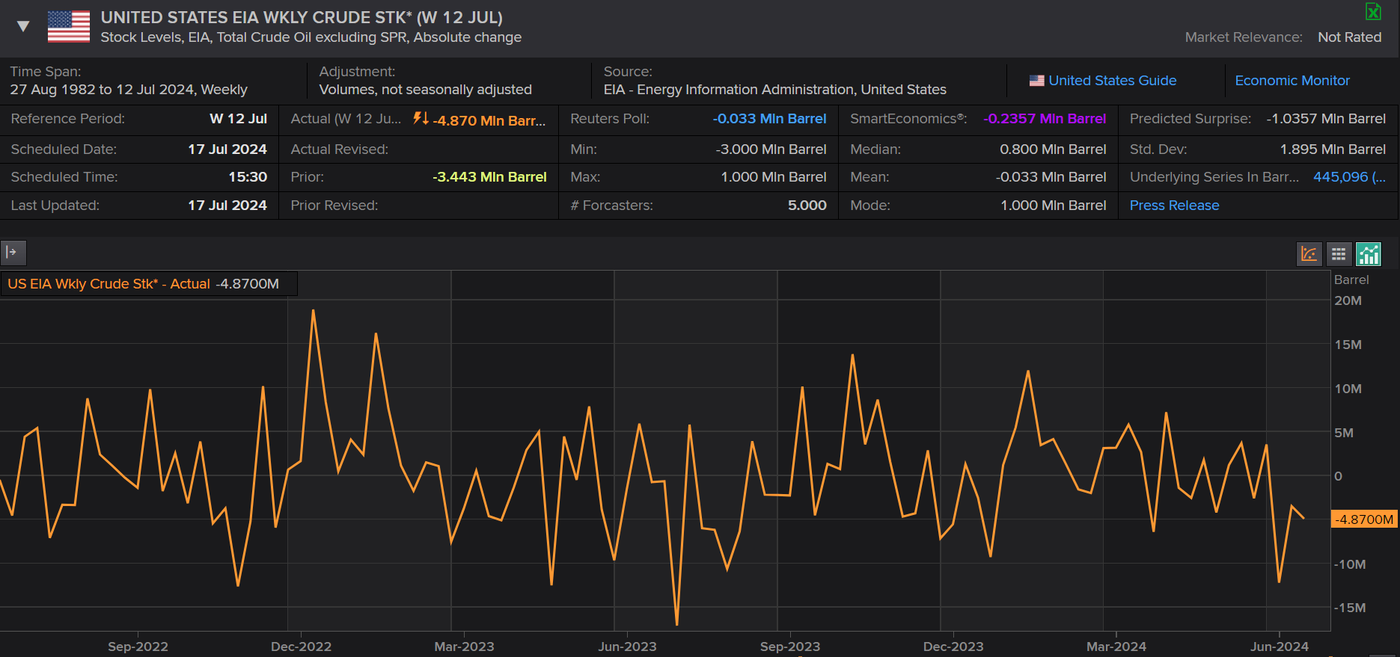Screen dimensions: 1400x657
Task: Click the Reuters Poll value -0.033 Mln Barrel
Action: click(x=769, y=119)
